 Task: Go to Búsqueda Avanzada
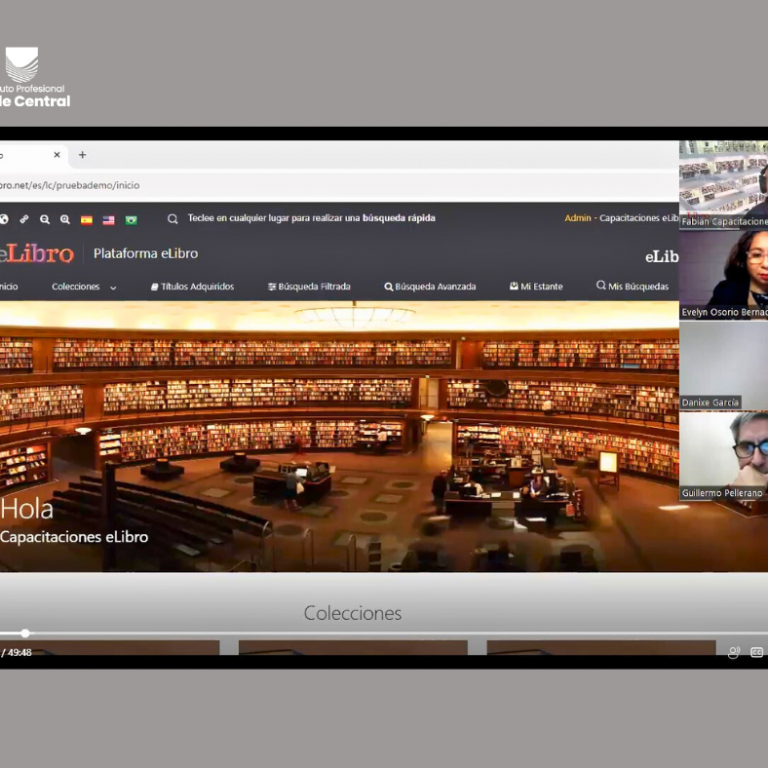(430, 287)
